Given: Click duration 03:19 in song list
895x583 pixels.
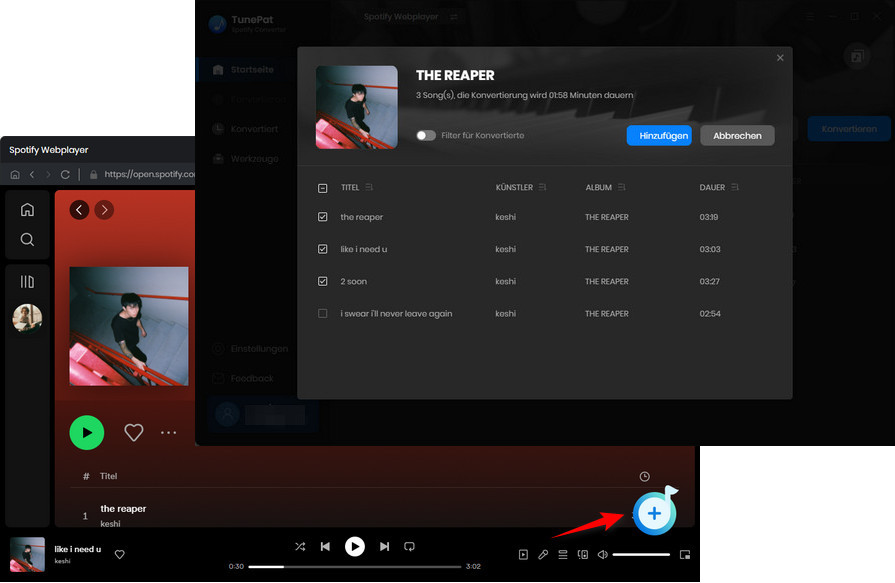Looking at the screenshot, I should click(709, 217).
